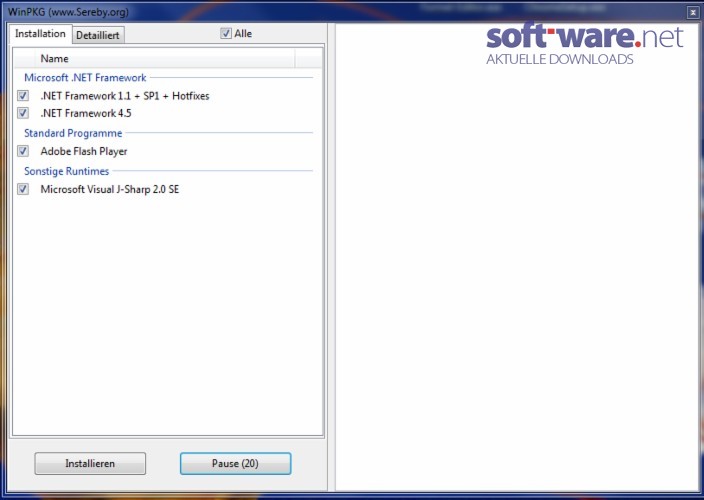Image resolution: width=704 pixels, height=500 pixels.
Task: Click the Installieren button
Action: (90, 464)
